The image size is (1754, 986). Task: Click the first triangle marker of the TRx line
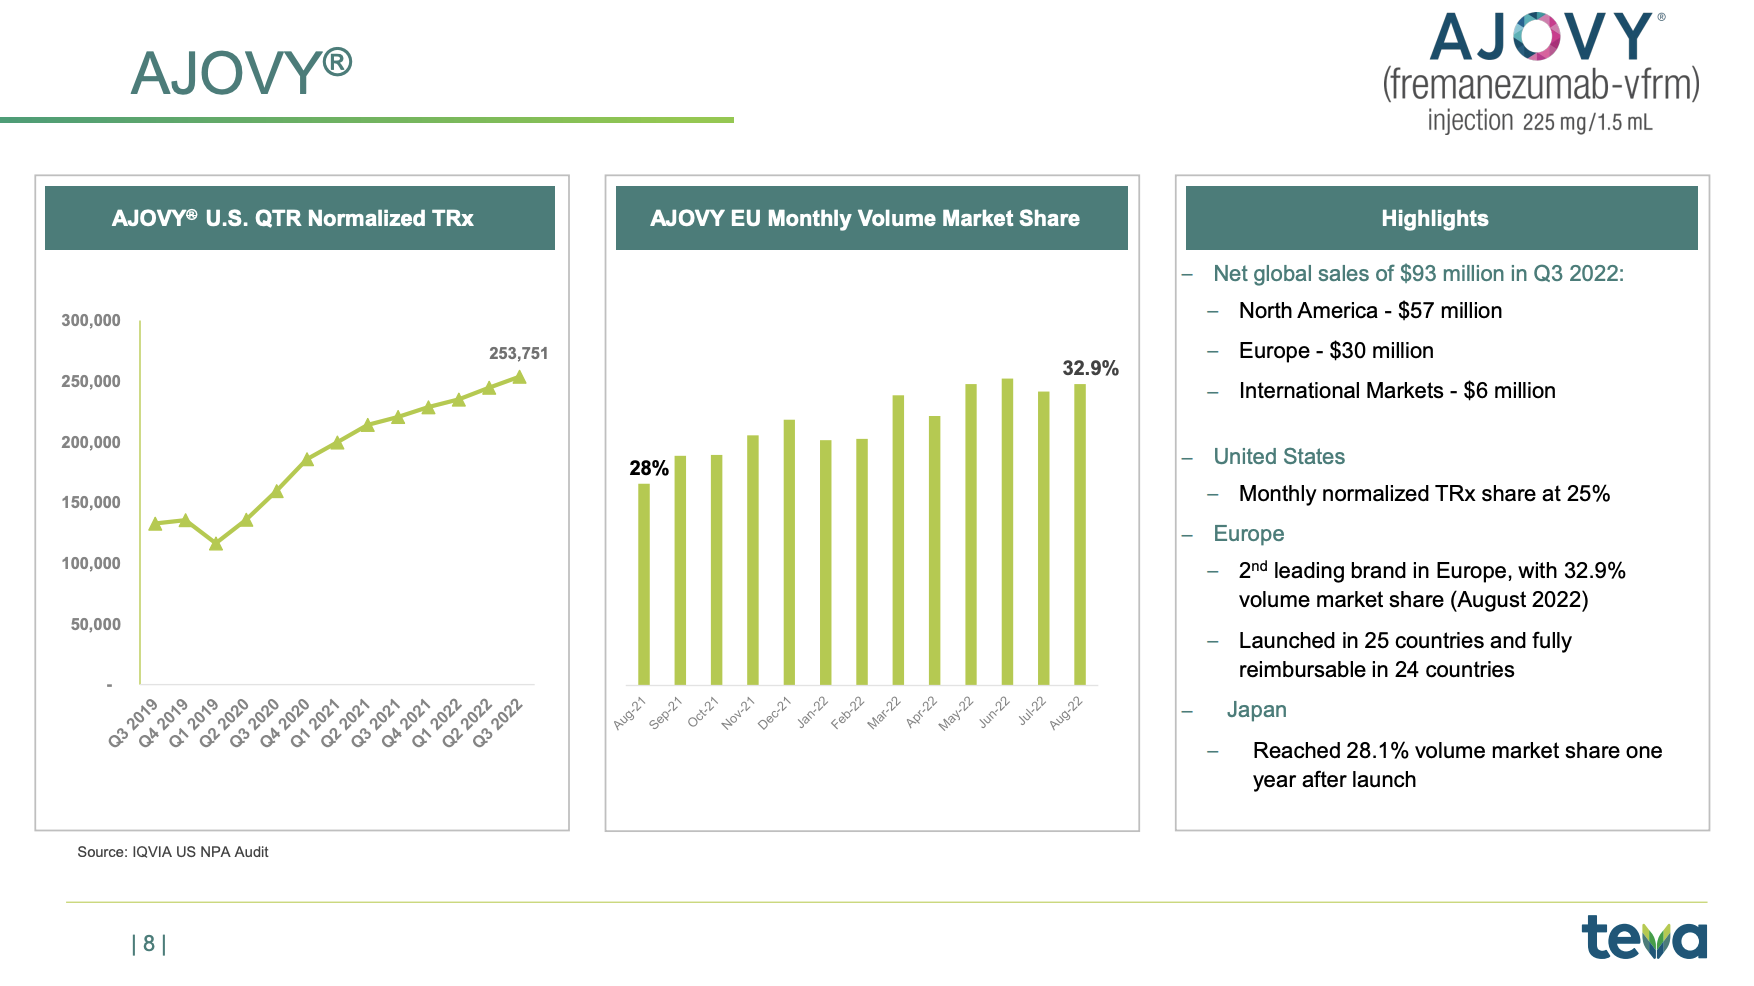[155, 524]
